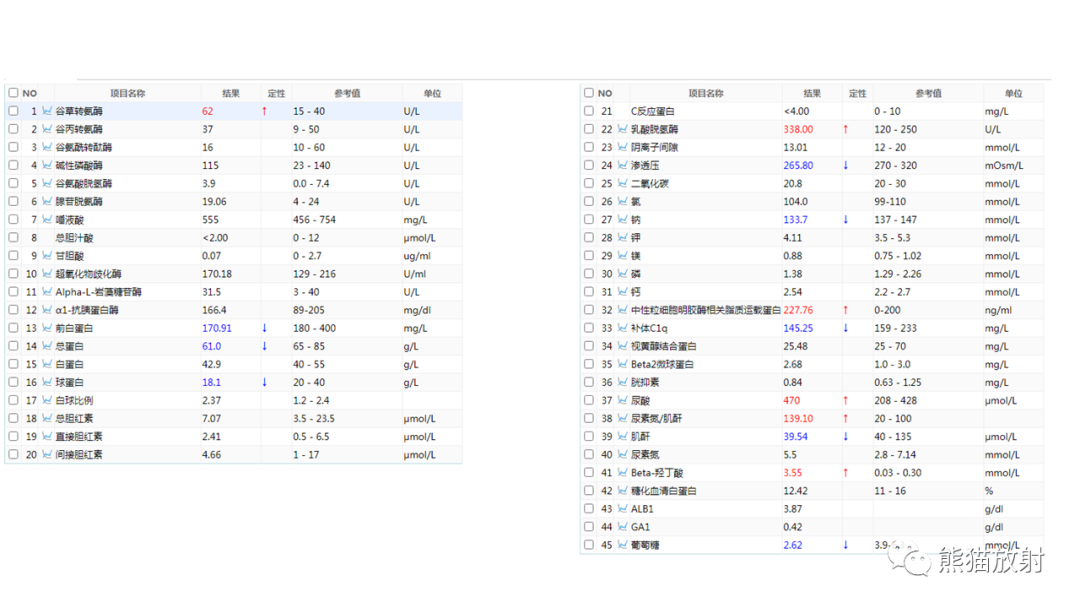View the trend chart for 渗透压
The image size is (1080, 608).
[623, 165]
